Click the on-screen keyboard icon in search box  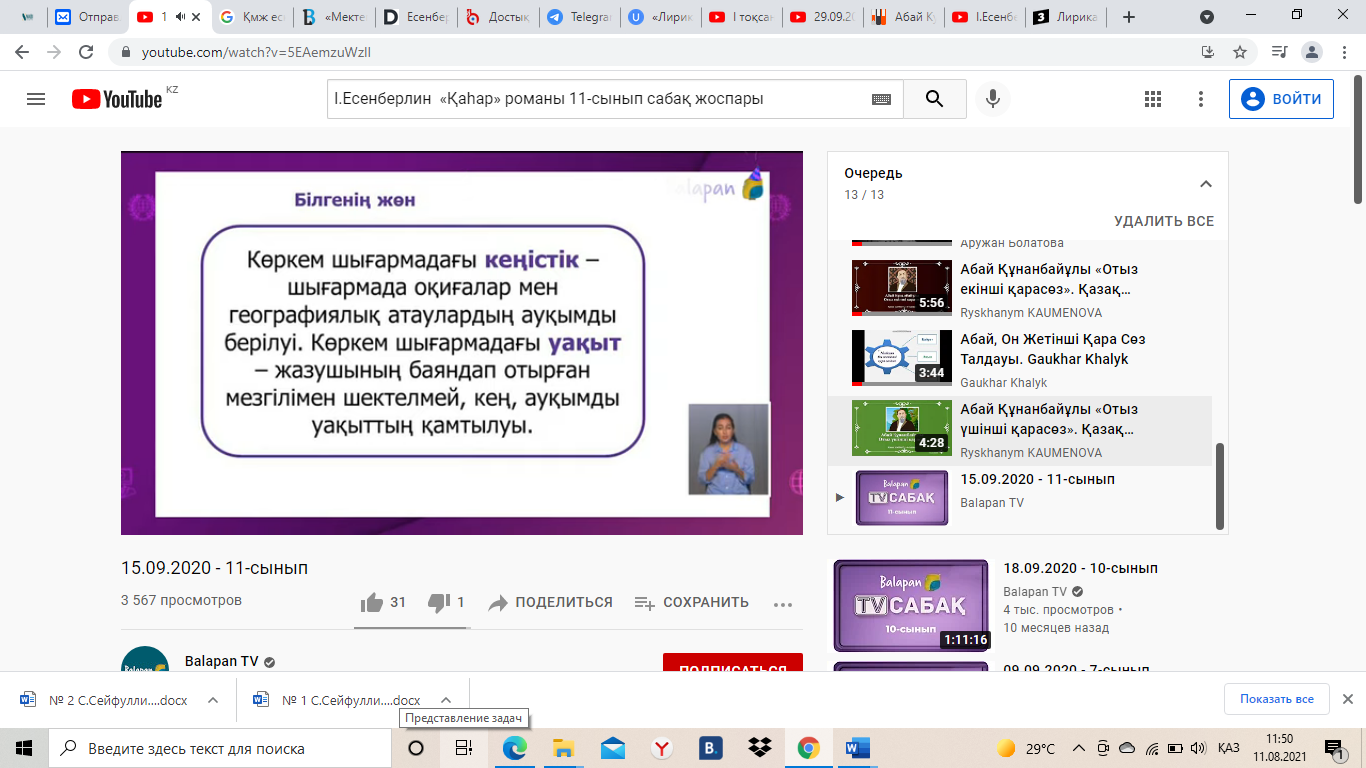click(x=881, y=99)
